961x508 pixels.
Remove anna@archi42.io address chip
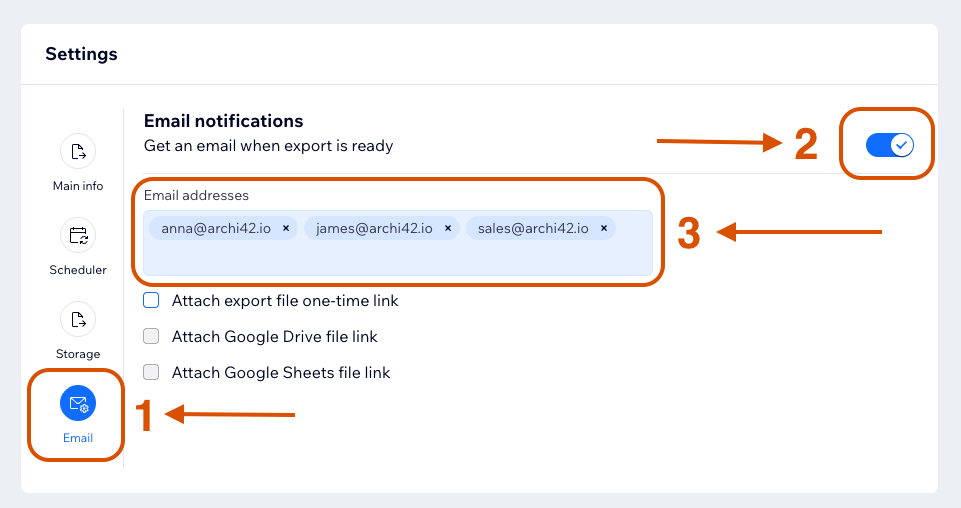tap(286, 228)
